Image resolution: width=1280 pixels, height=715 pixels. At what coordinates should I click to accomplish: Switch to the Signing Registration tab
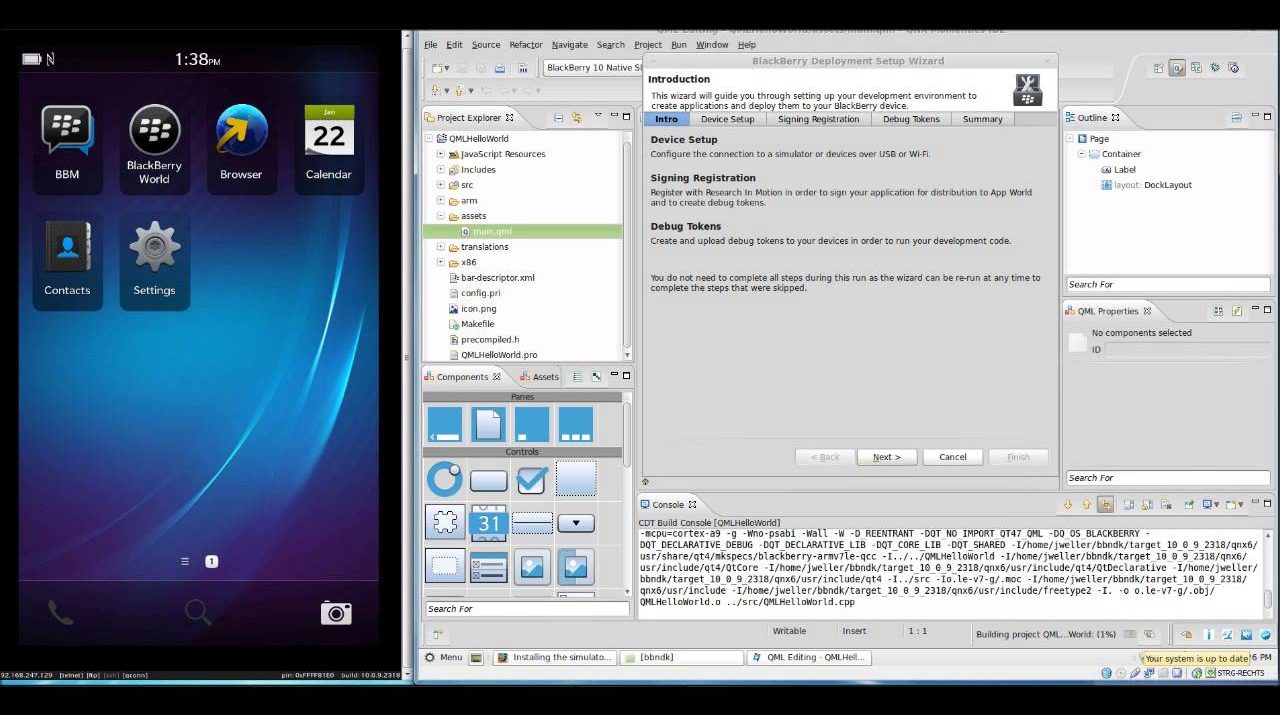coord(818,119)
